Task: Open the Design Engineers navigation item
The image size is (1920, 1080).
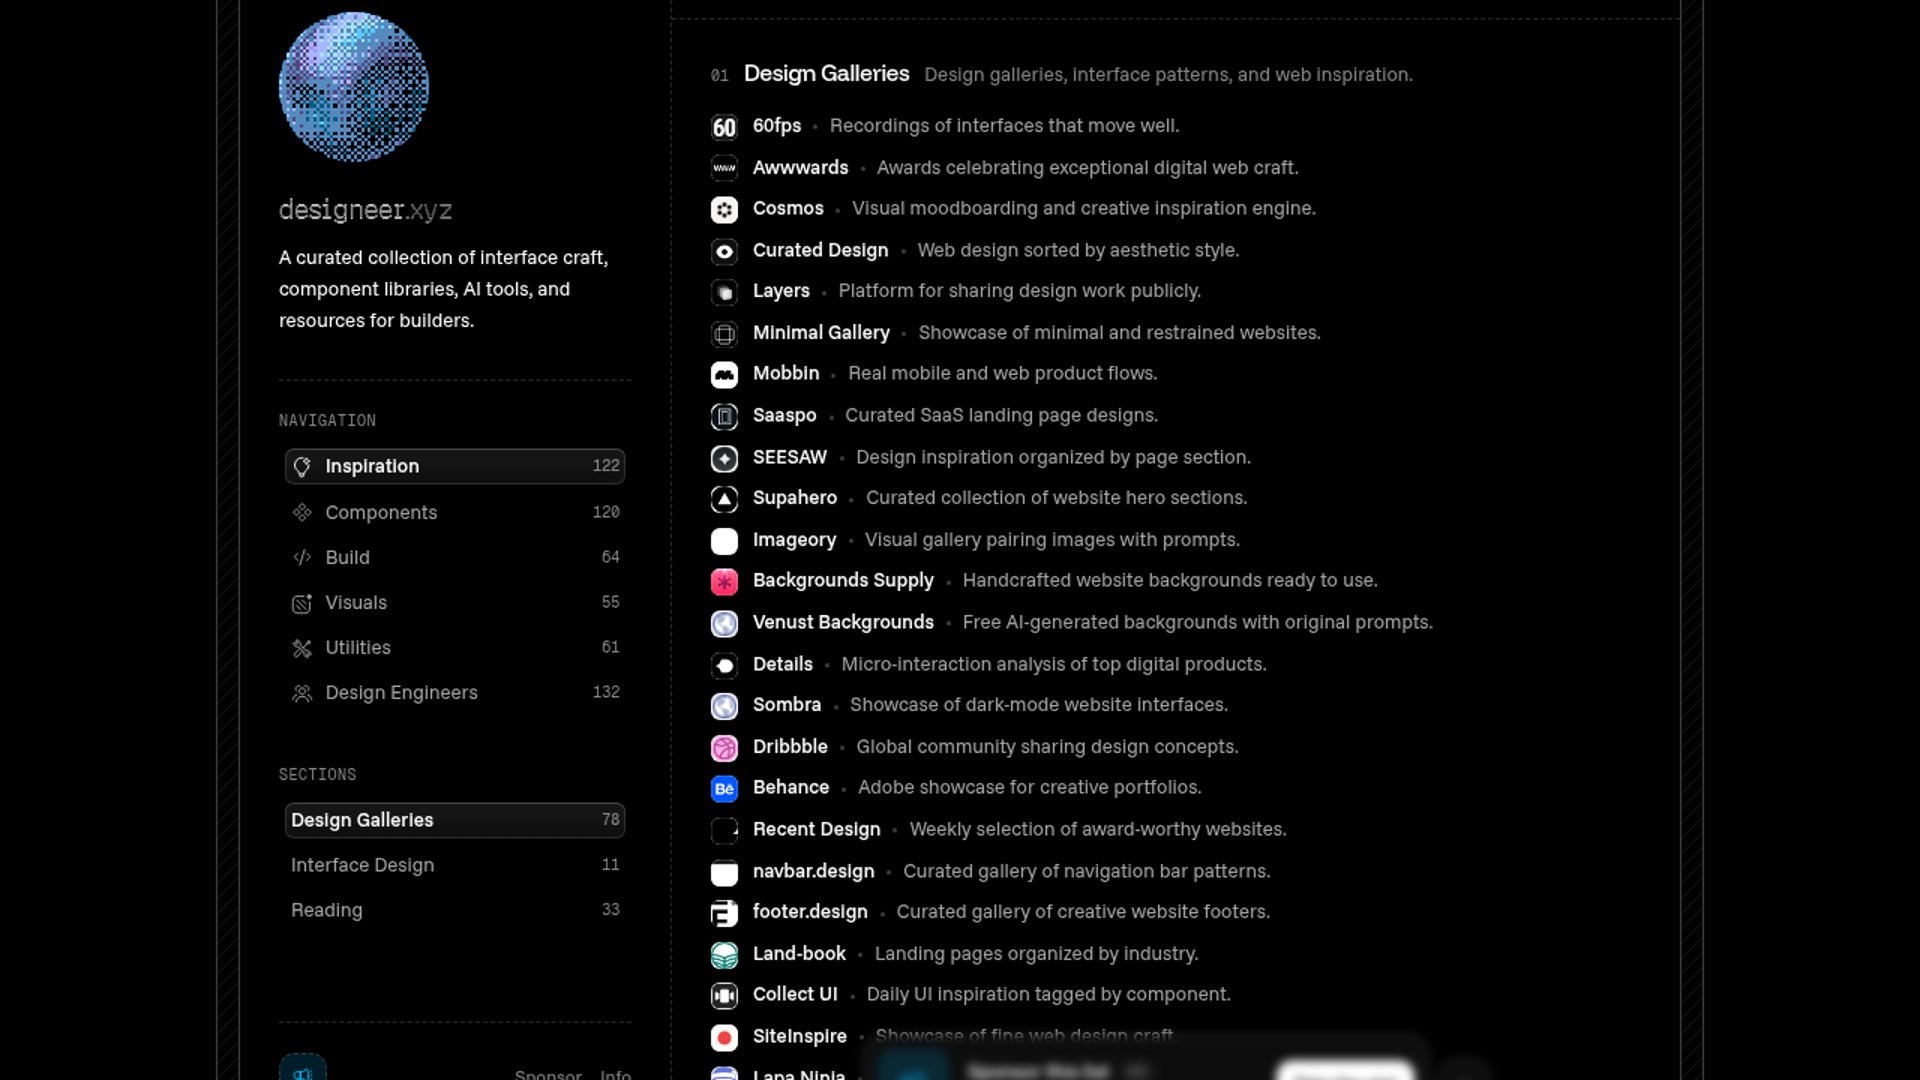Action: click(x=455, y=692)
